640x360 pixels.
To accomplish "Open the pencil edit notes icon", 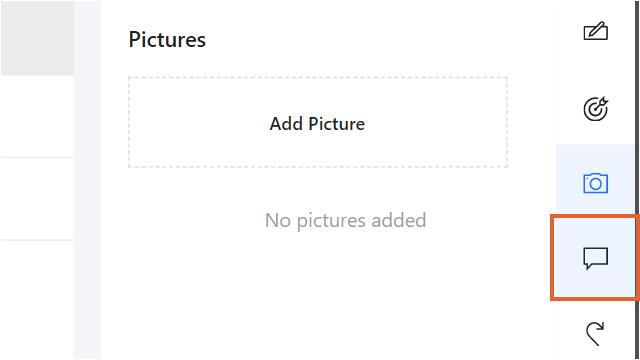I will (596, 31).
